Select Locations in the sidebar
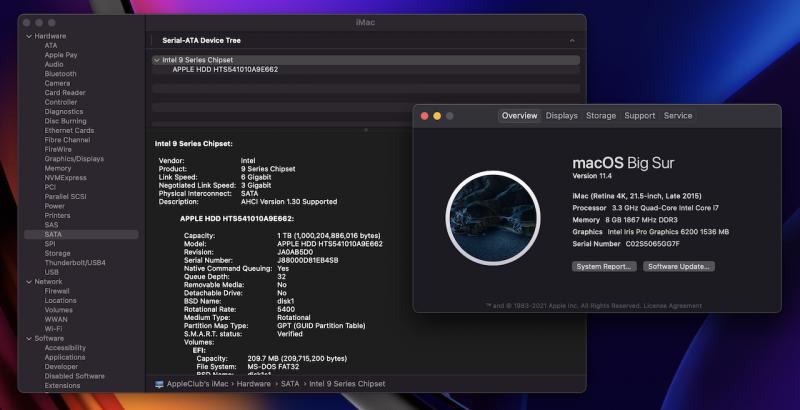 pos(60,300)
